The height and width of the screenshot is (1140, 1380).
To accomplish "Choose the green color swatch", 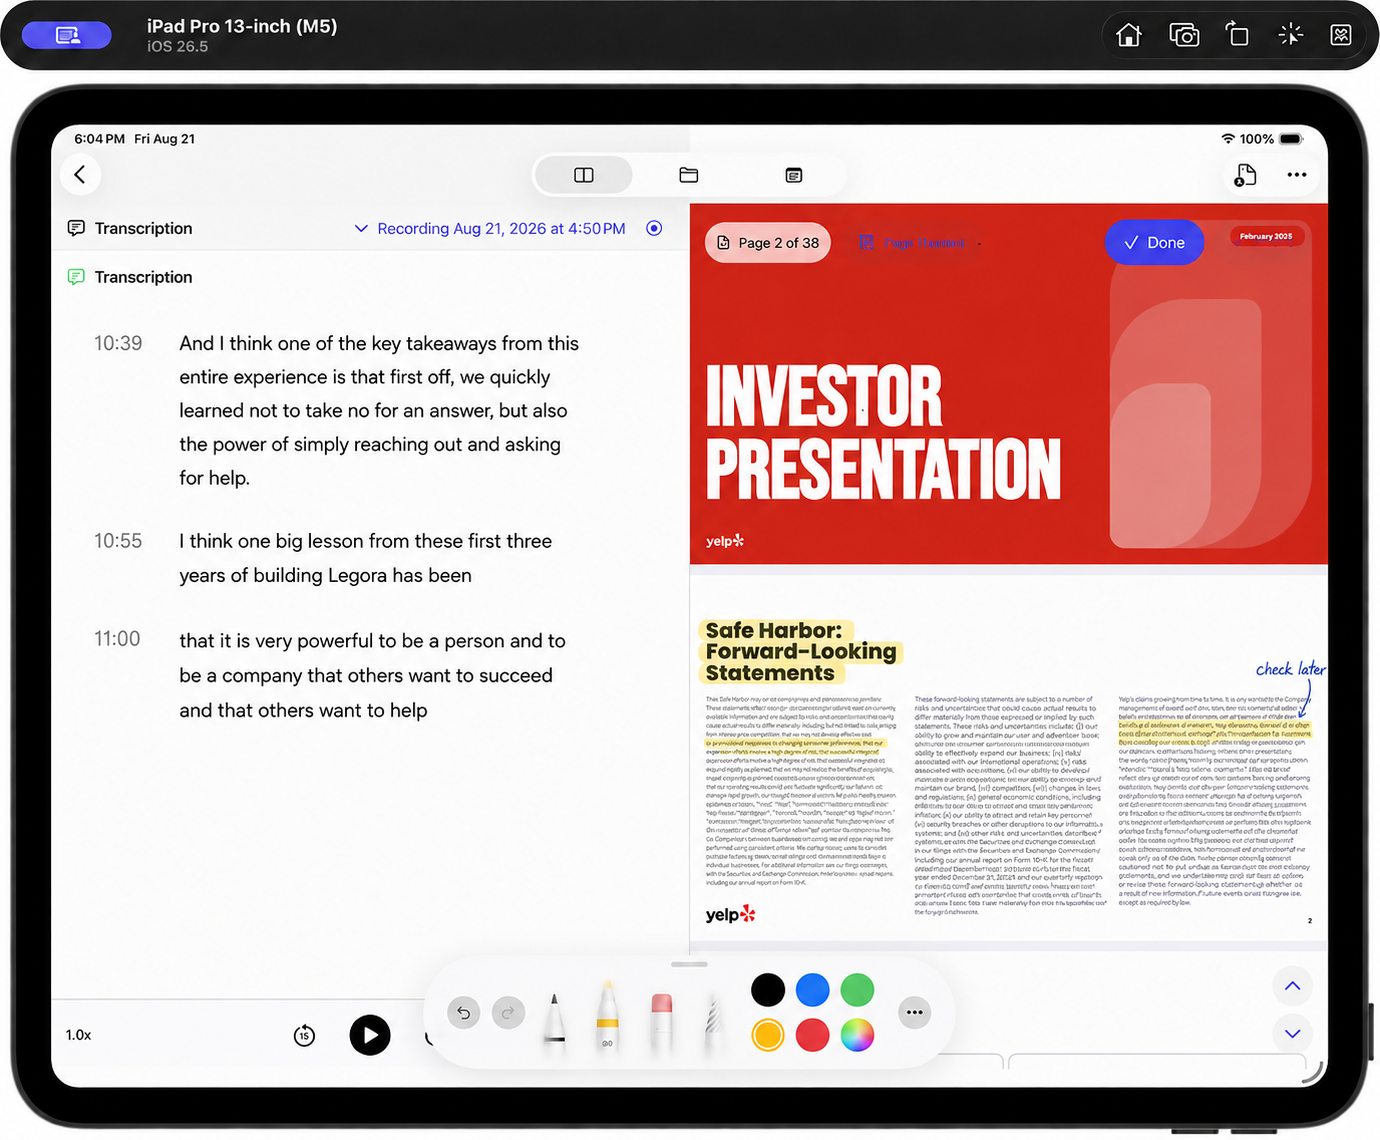I will tap(857, 990).
